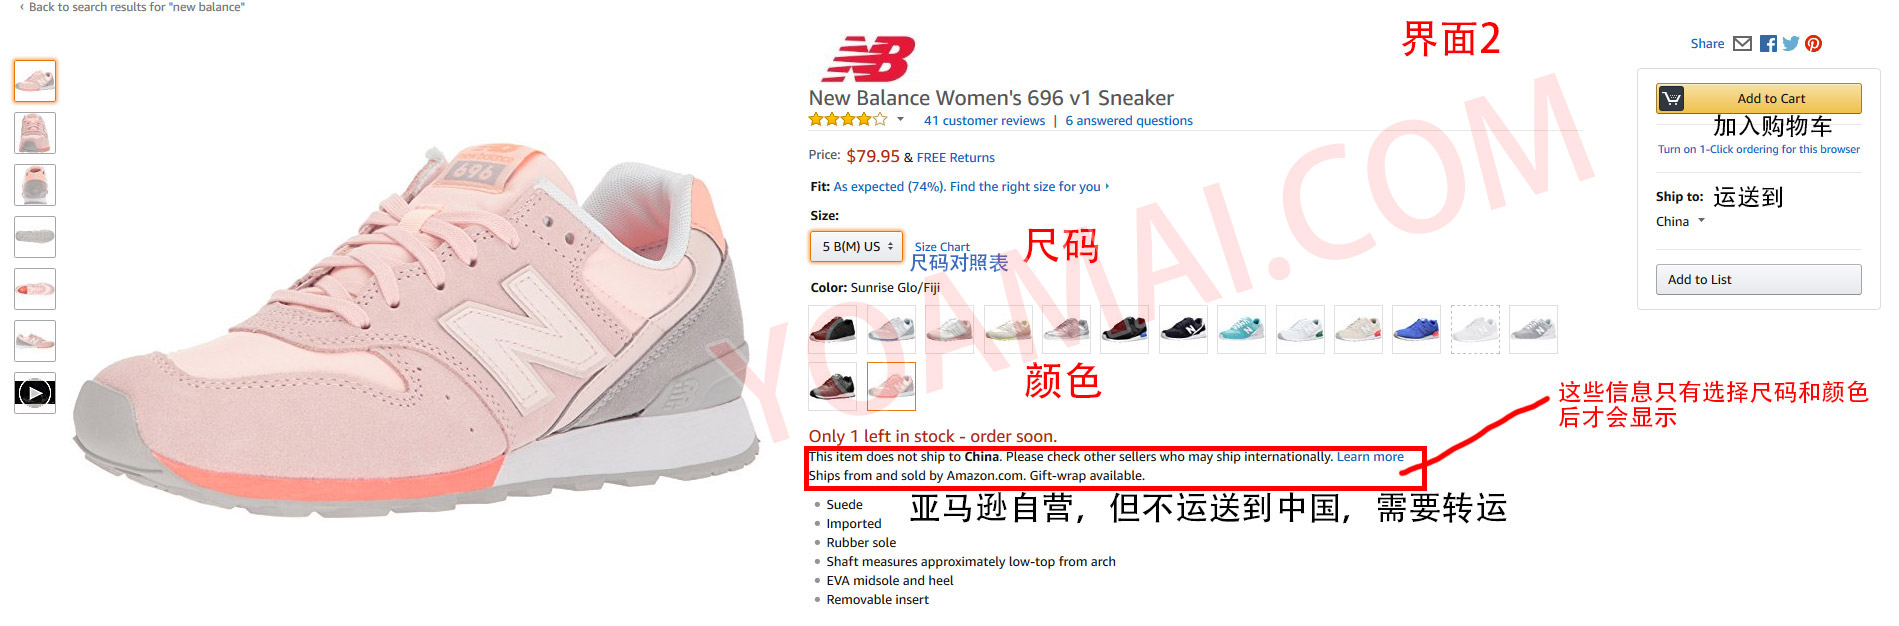Screen dimensions: 1899x626
Task: Open 41 customer reviews link
Action: pos(984,121)
